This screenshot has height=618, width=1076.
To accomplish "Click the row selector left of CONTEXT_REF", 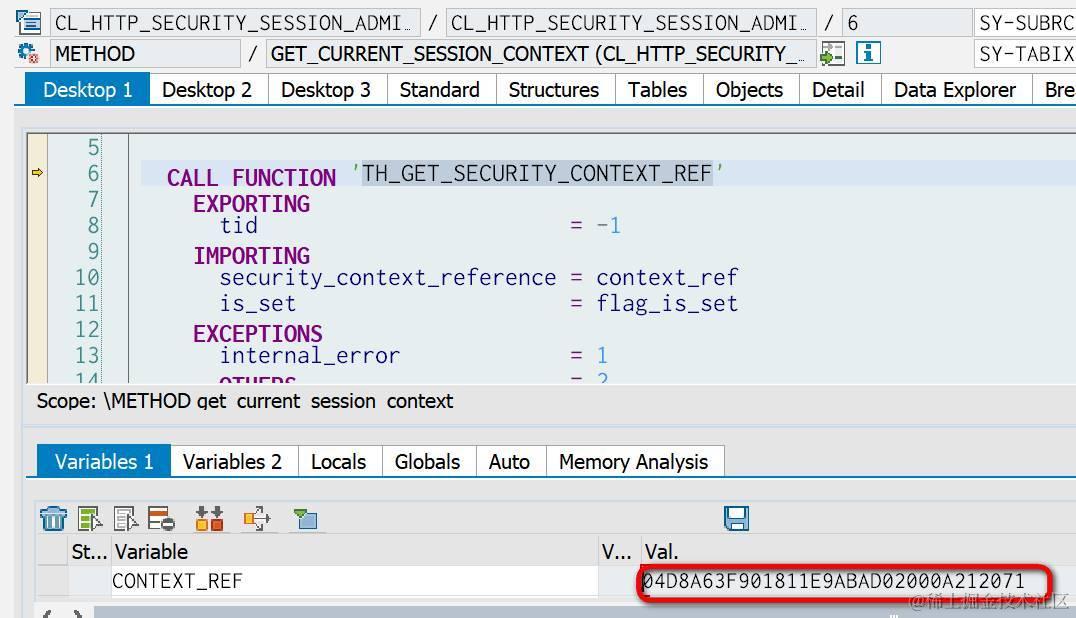I will coord(52,581).
